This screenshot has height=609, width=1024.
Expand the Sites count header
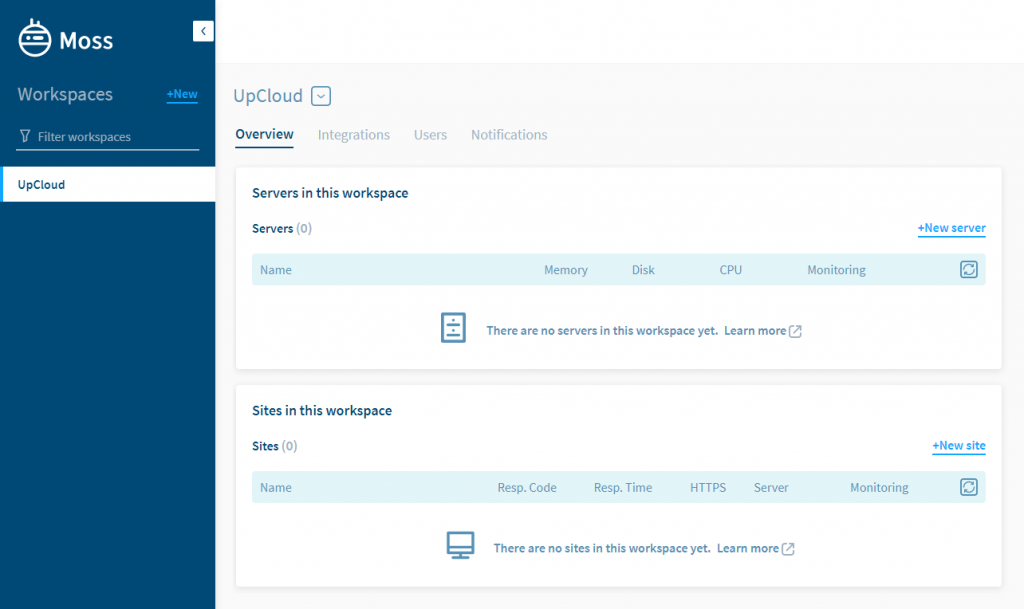274,446
